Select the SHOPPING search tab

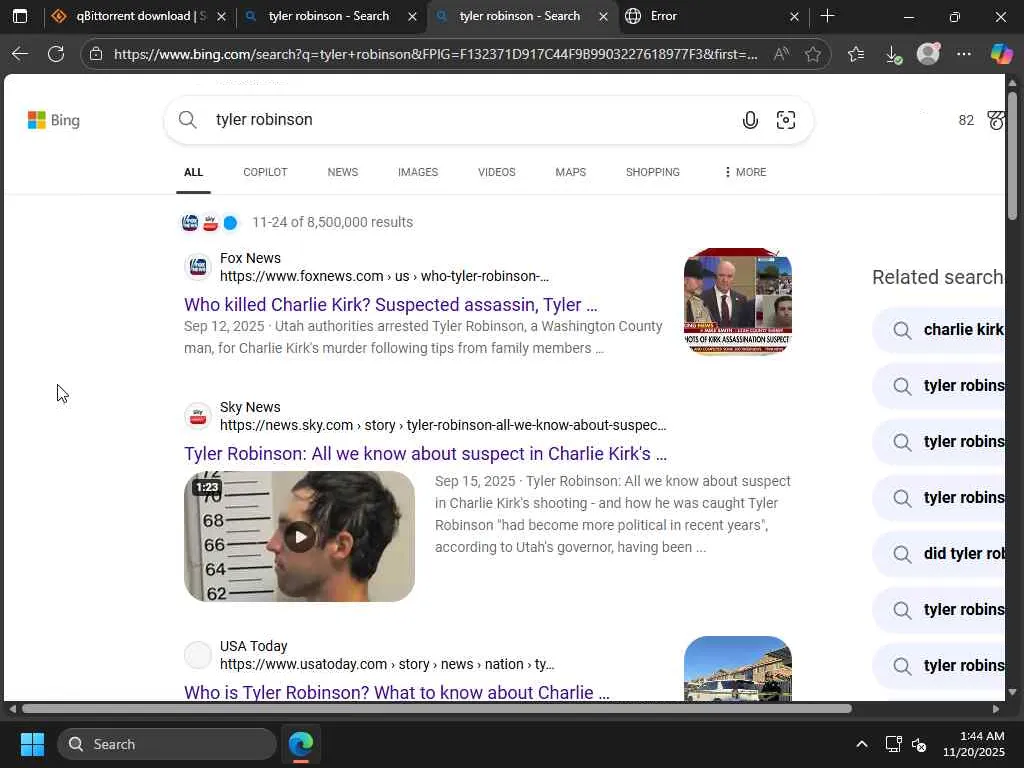pos(652,172)
